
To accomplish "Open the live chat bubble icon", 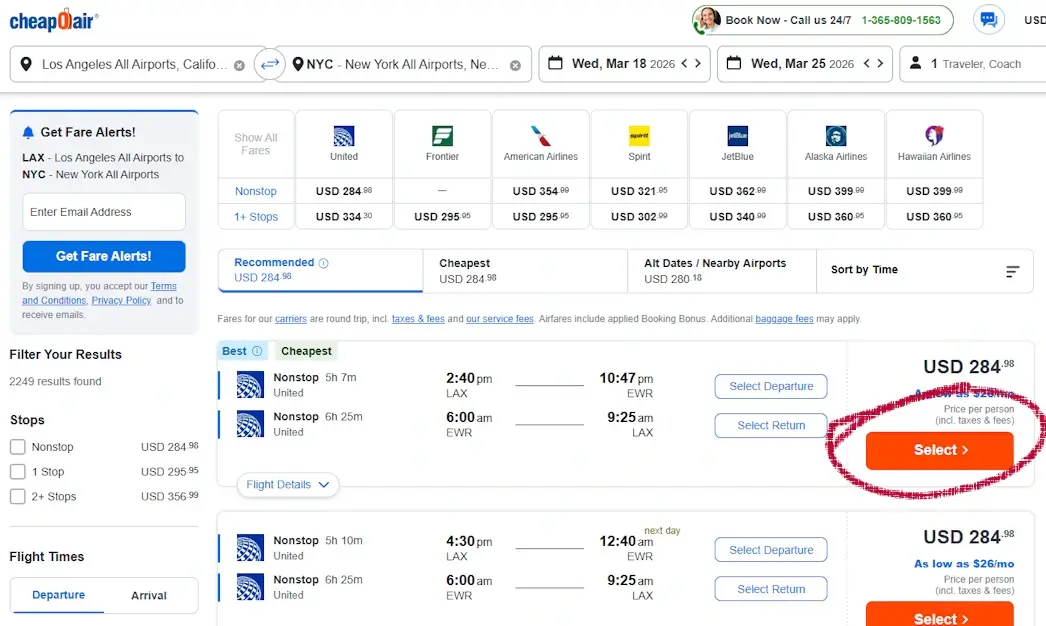I will tap(988, 20).
